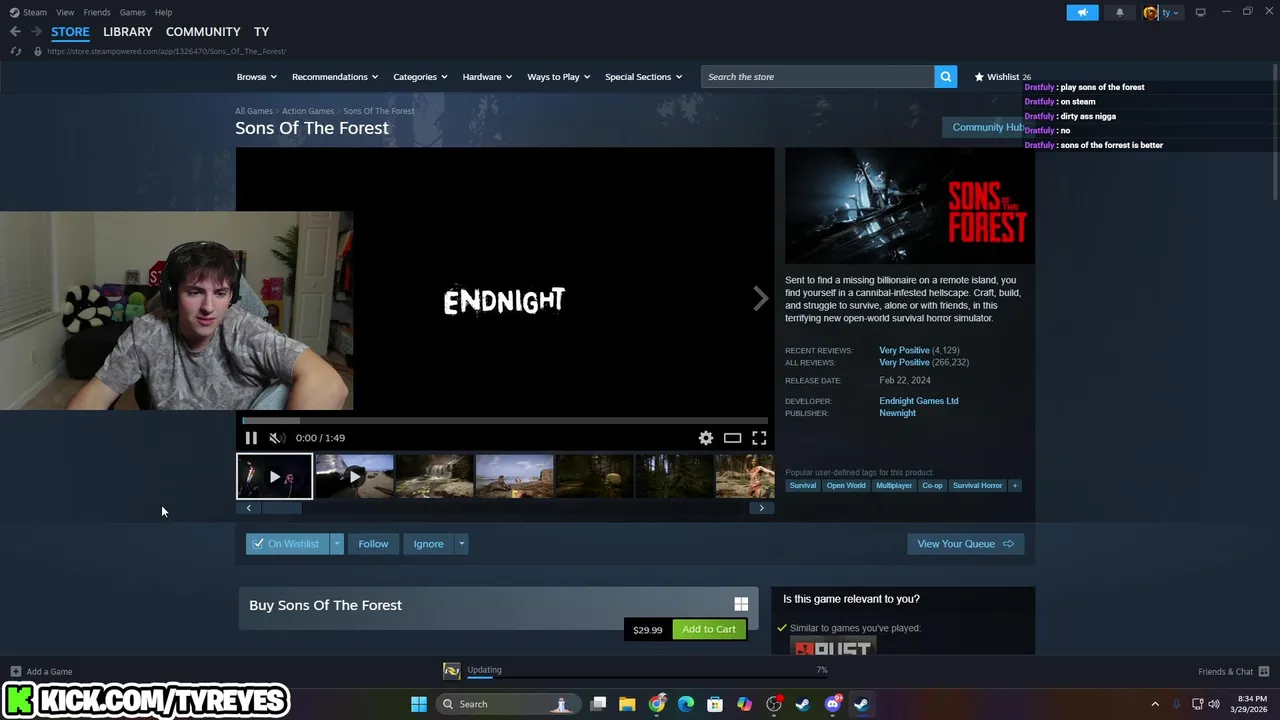The image size is (1280, 720).
Task: Toggle the On Wishlist checkbox button
Action: (287, 544)
